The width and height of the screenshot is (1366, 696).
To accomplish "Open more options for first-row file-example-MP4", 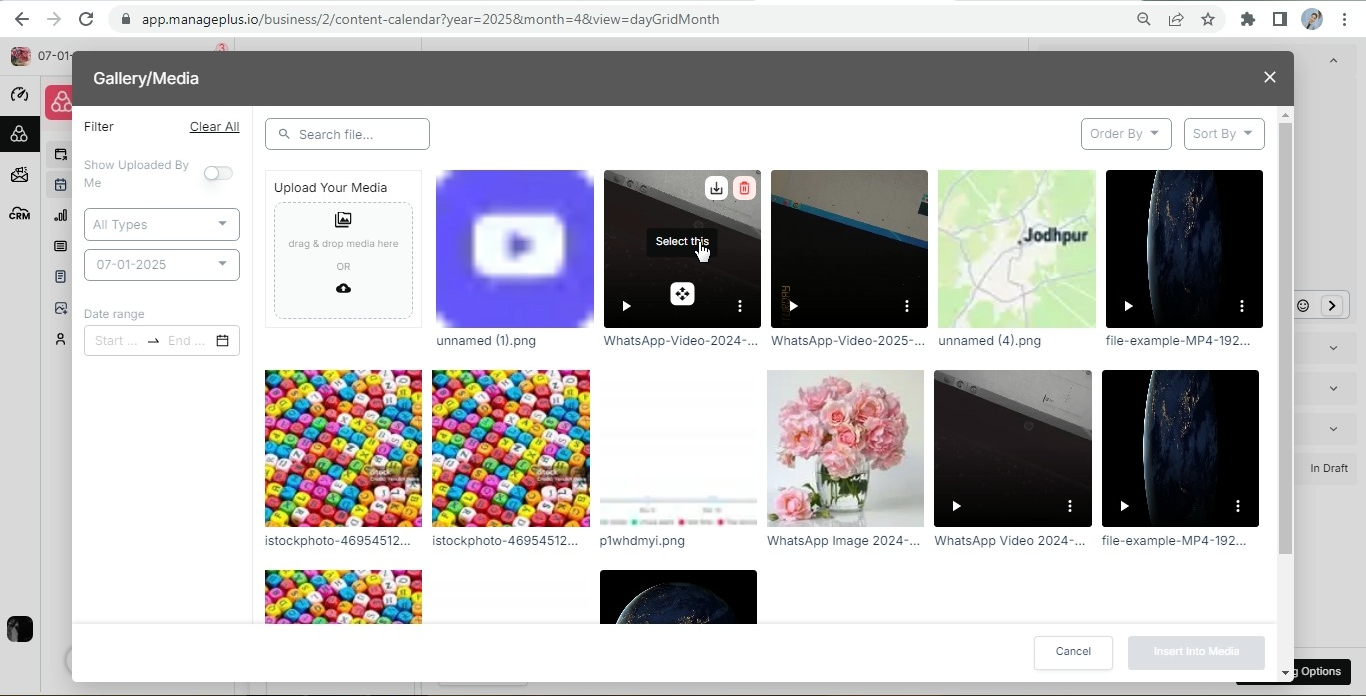I will (x=1242, y=306).
